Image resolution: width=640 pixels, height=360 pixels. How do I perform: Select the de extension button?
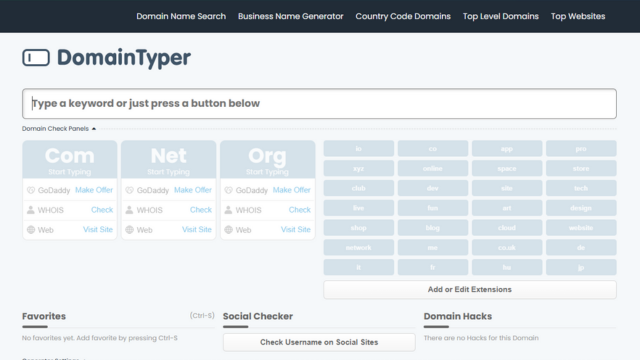pos(581,247)
